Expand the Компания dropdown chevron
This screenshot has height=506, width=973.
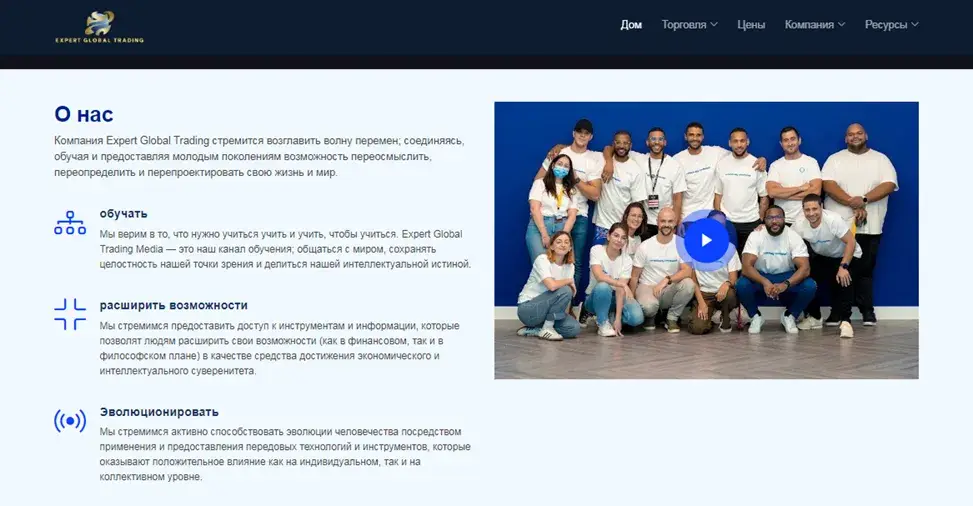(x=841, y=25)
